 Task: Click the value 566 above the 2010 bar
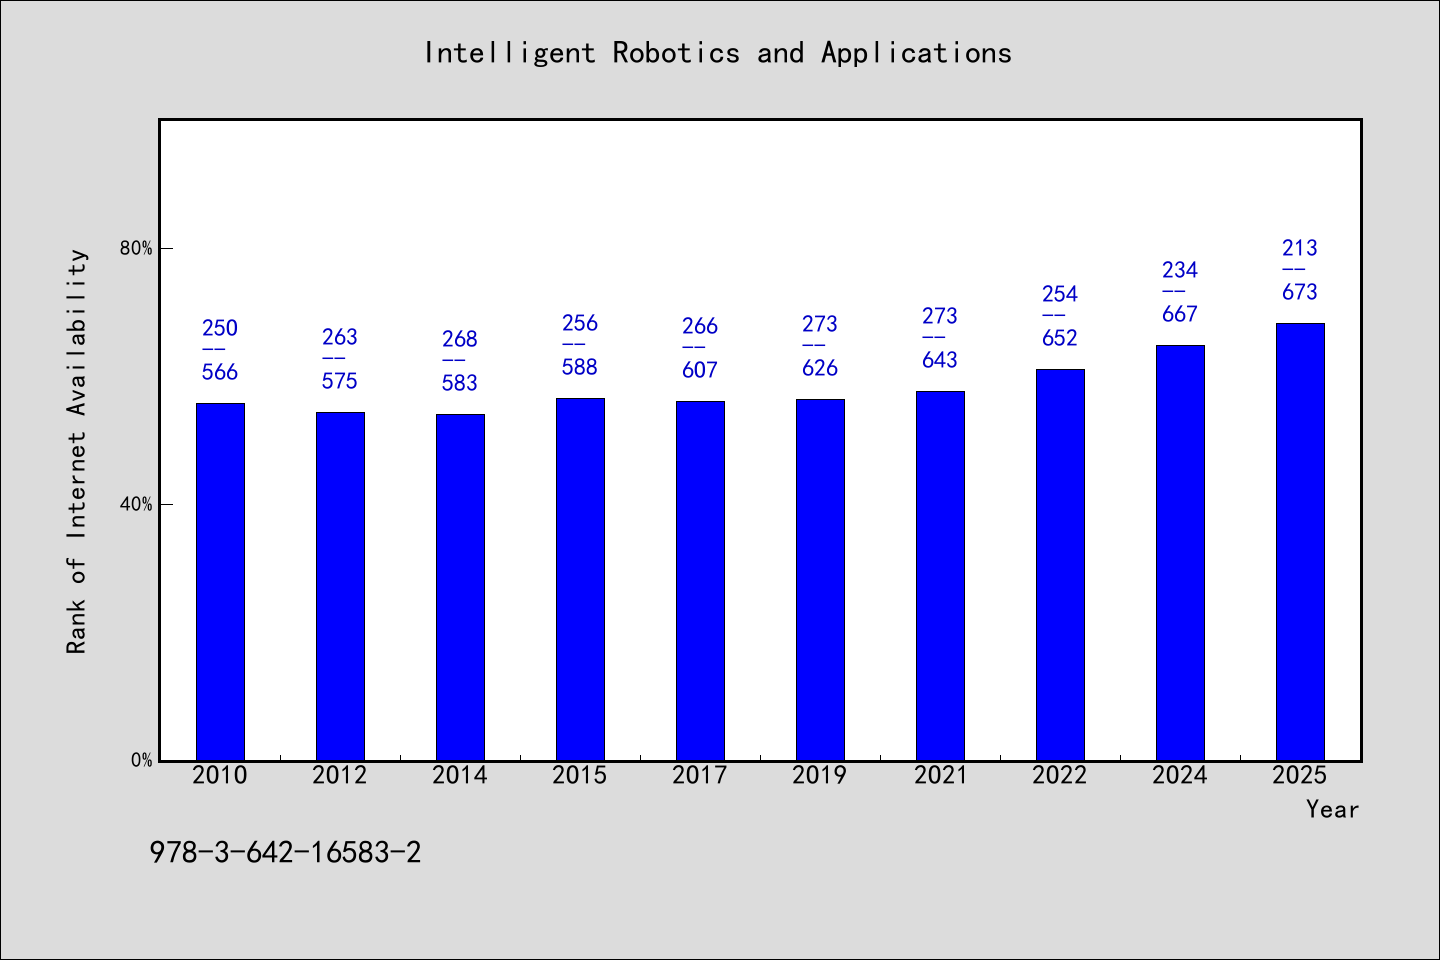pyautogui.click(x=220, y=372)
